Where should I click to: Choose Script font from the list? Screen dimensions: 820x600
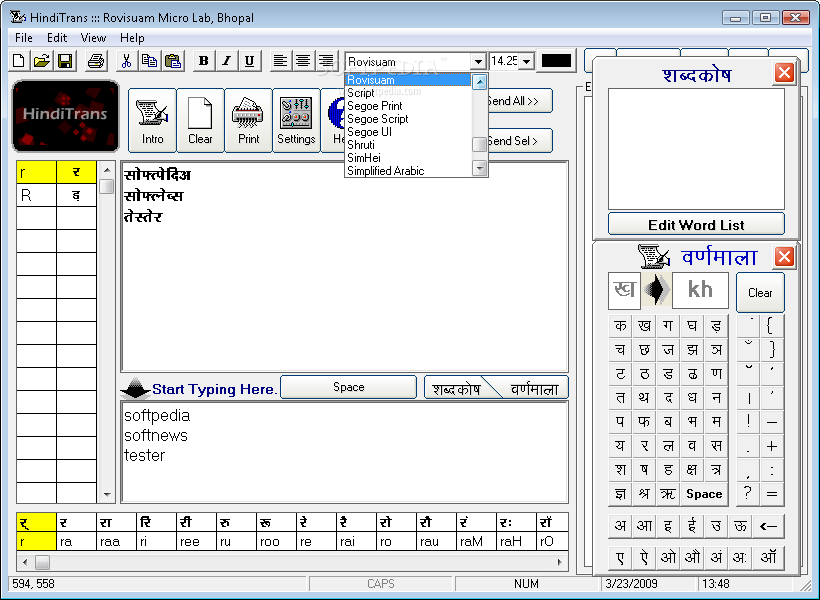click(408, 93)
